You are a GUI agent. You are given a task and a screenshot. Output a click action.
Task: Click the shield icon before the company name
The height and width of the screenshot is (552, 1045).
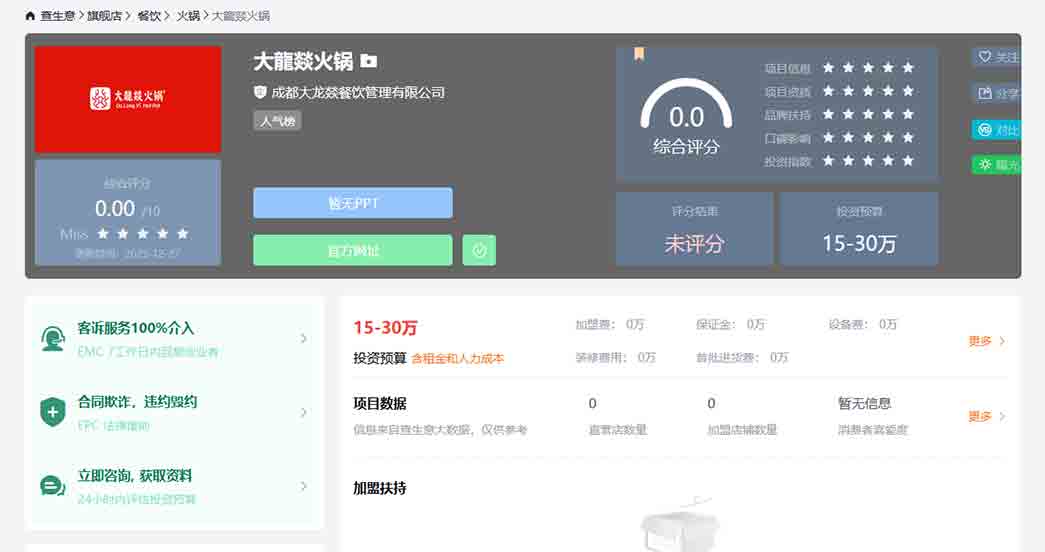[x=260, y=92]
